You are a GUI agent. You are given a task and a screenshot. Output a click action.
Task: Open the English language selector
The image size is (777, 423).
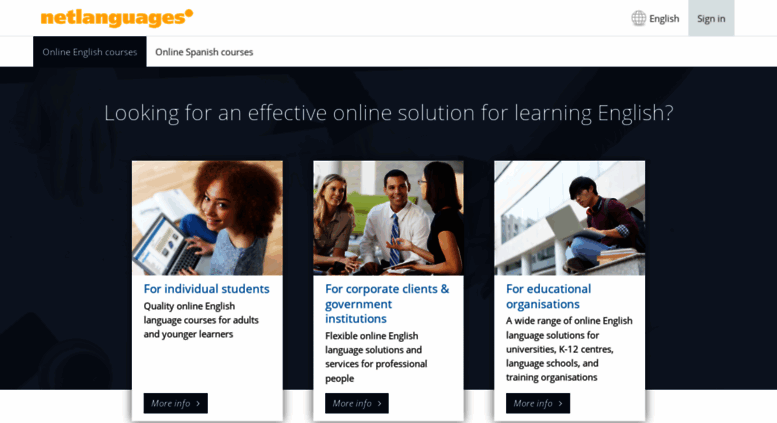click(655, 18)
